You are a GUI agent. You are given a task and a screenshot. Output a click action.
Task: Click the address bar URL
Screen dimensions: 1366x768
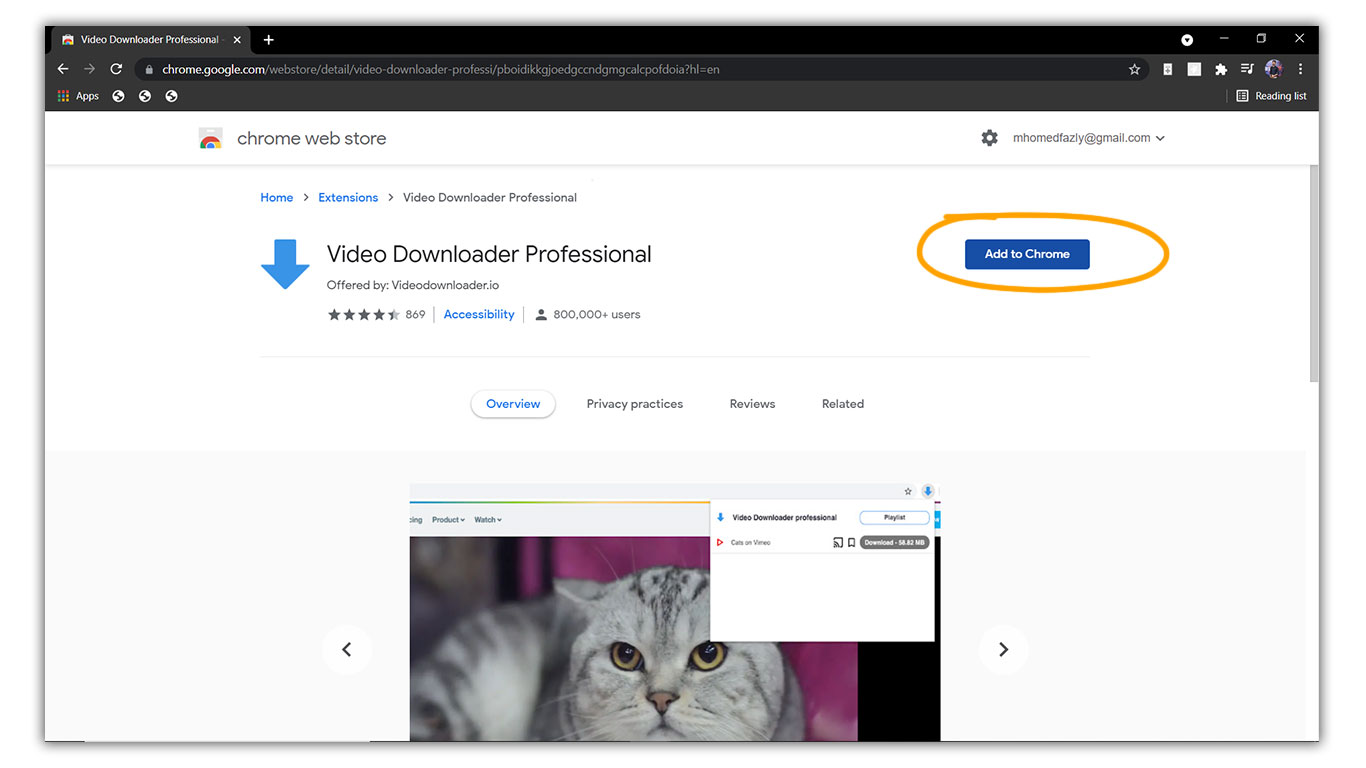[440, 70]
